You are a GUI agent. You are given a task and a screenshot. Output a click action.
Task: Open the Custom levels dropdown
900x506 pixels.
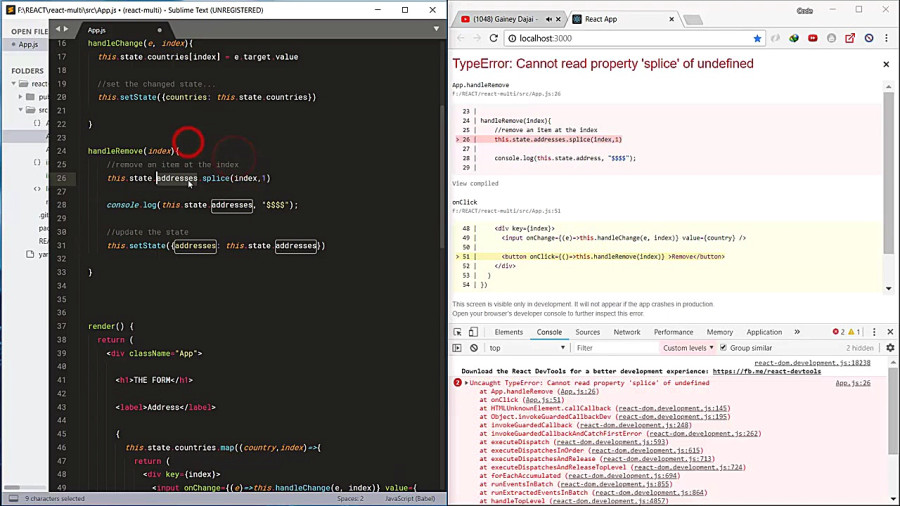tap(688, 348)
